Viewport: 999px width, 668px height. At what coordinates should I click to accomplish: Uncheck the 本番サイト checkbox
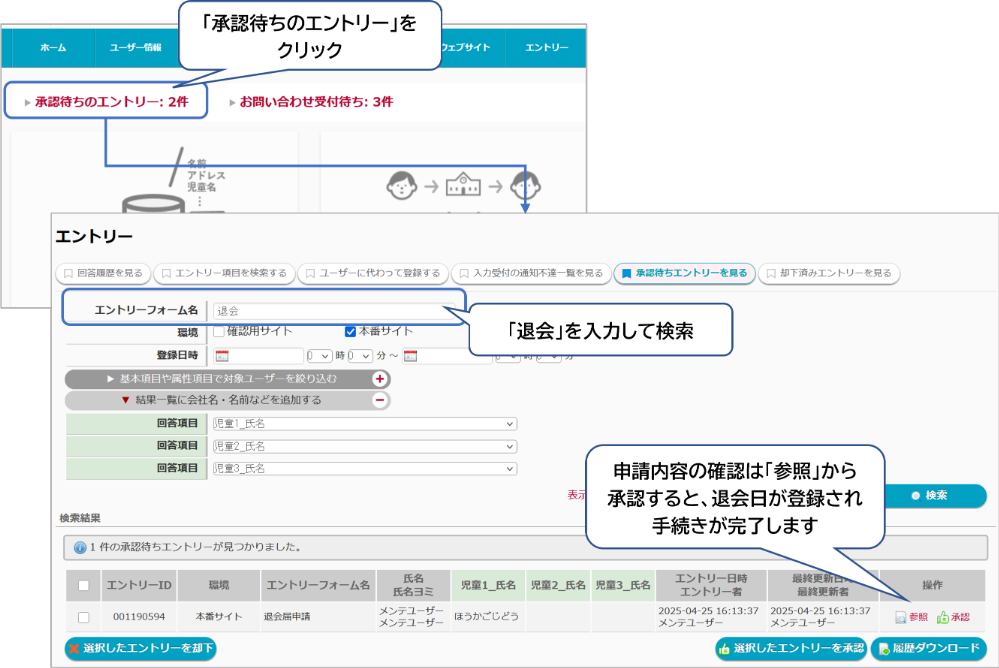tap(350, 332)
